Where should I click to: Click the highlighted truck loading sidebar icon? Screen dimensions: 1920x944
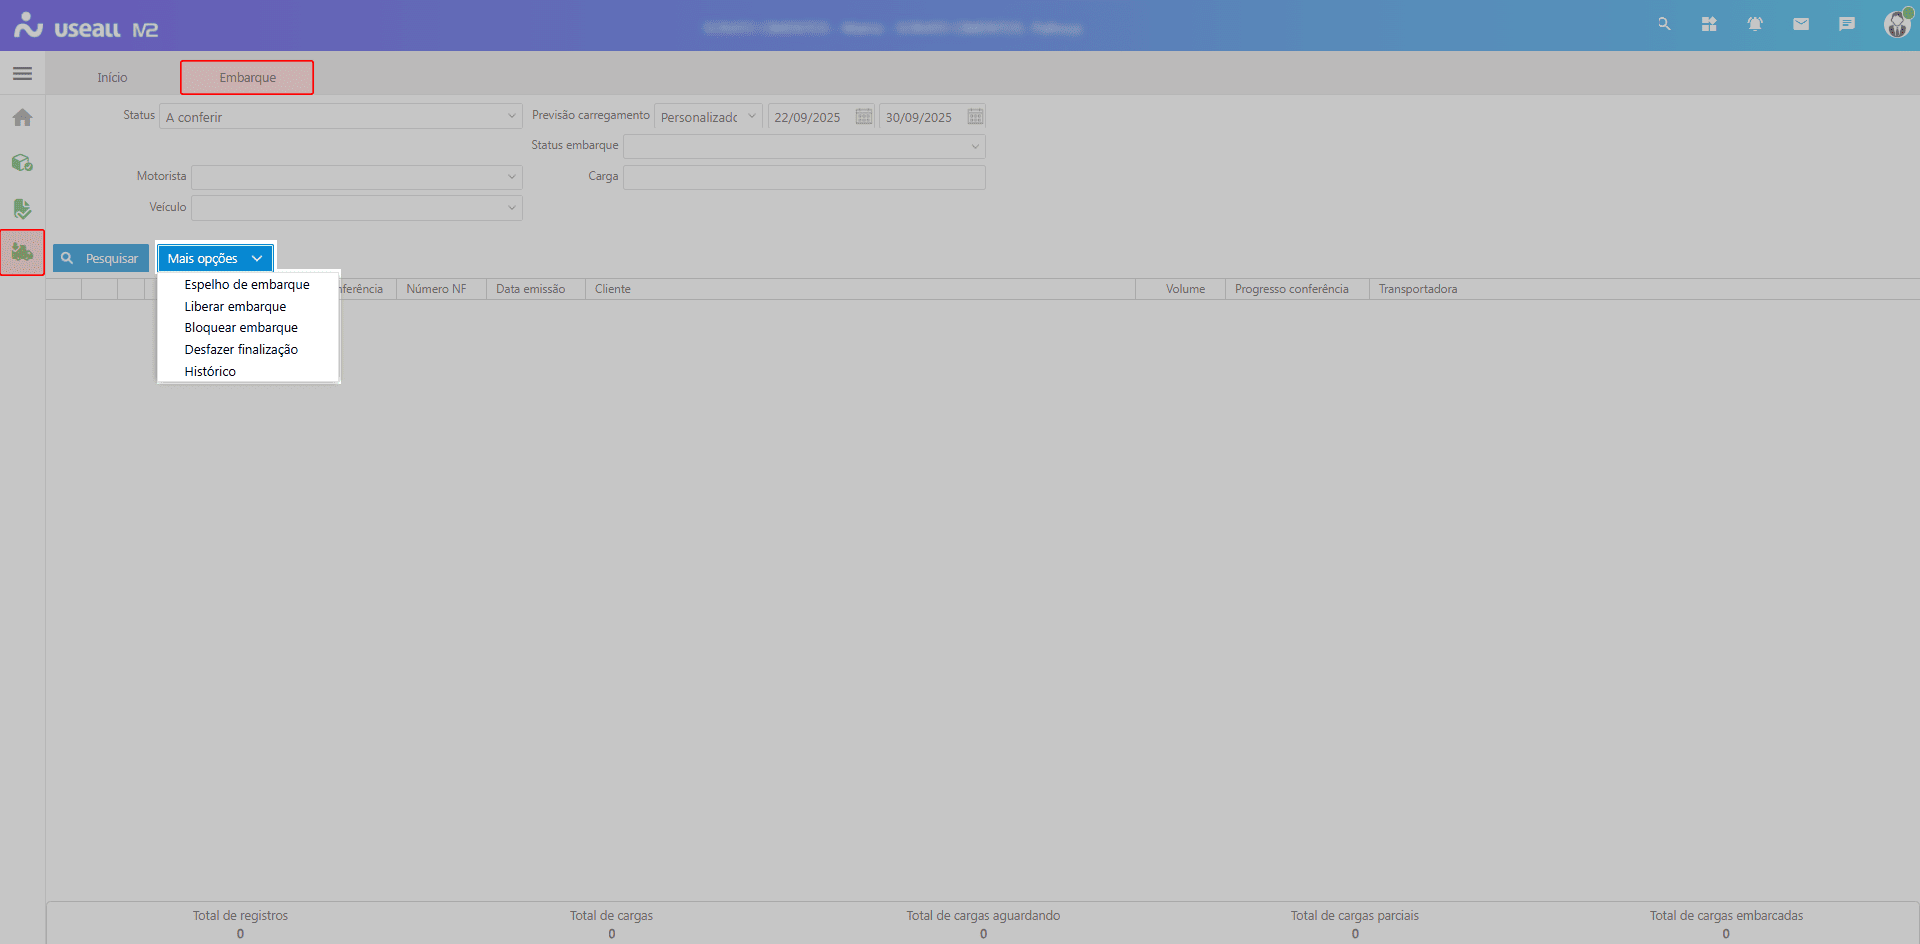[x=22, y=252]
